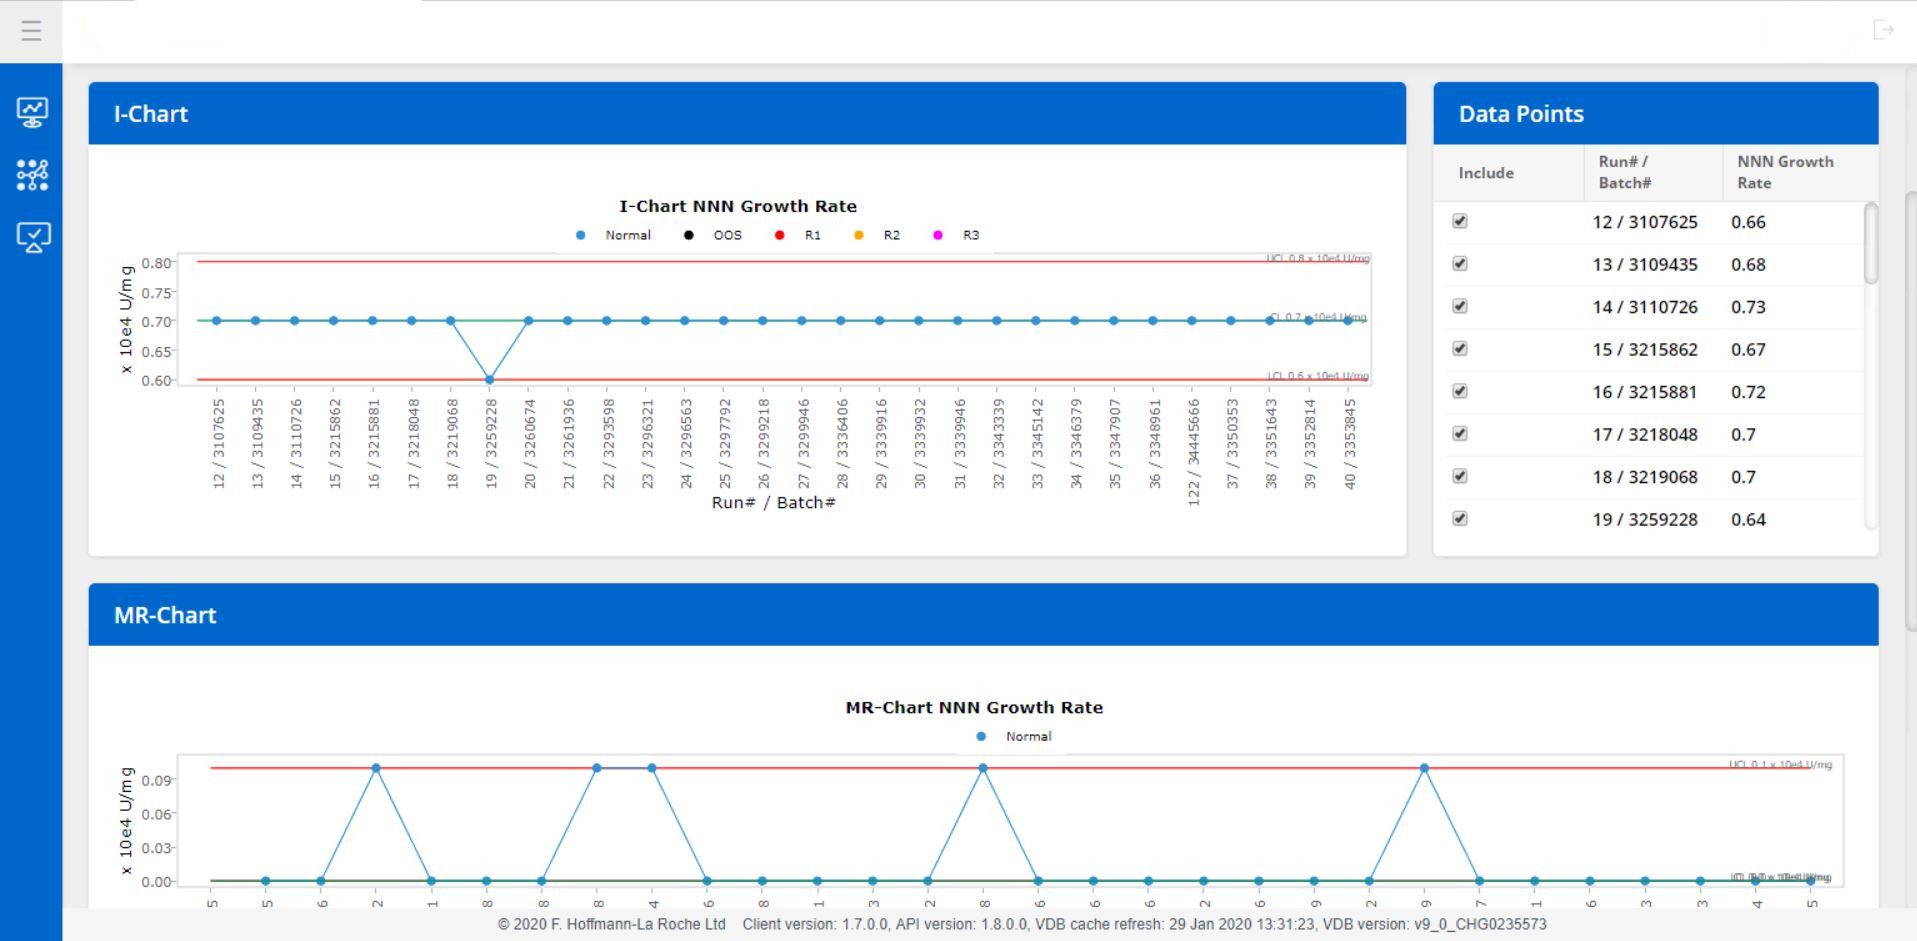Image resolution: width=1917 pixels, height=941 pixels.
Task: Click the growth rate value 0.68
Action: click(x=1748, y=265)
